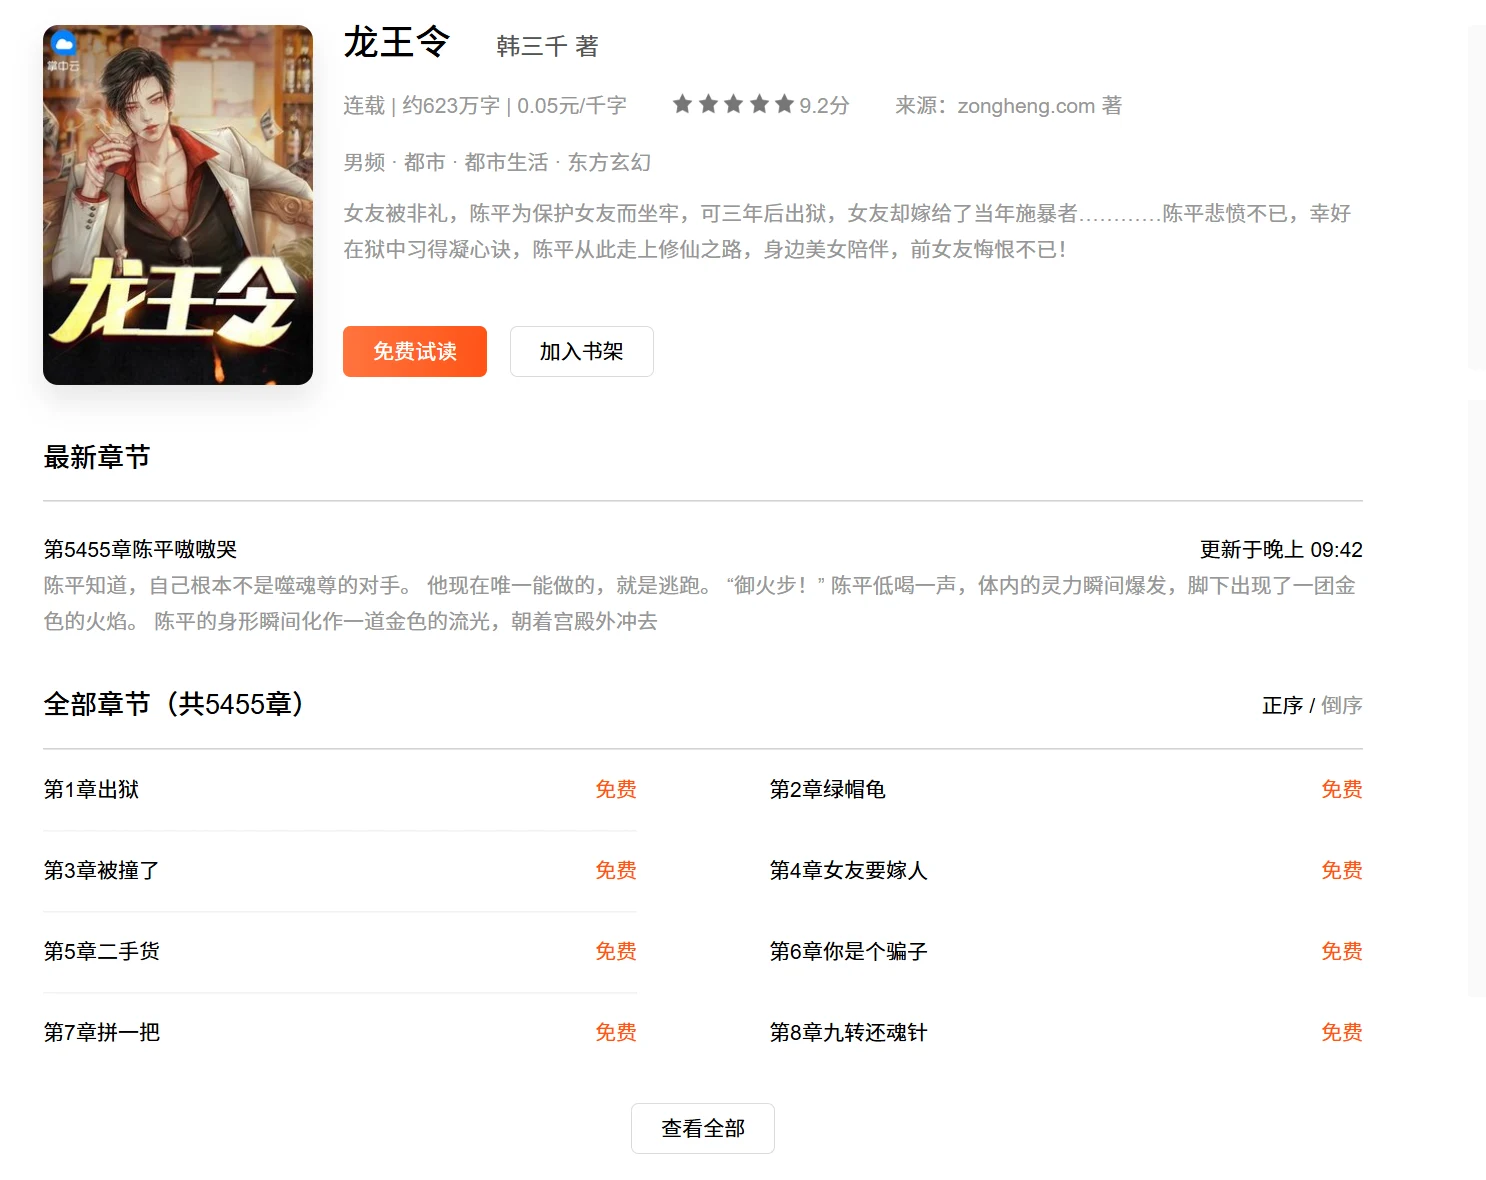Select the 男频 category tag
The height and width of the screenshot is (1180, 1486).
click(364, 162)
